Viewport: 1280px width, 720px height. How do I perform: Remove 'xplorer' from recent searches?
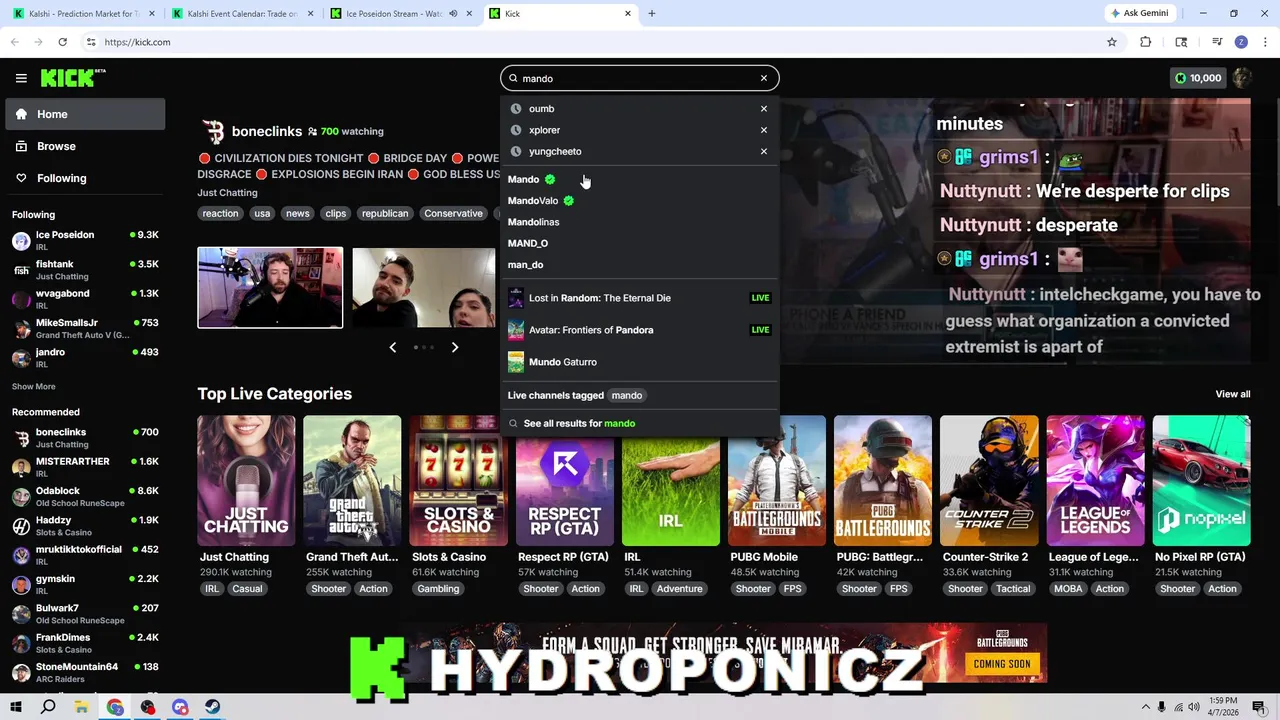click(x=763, y=130)
